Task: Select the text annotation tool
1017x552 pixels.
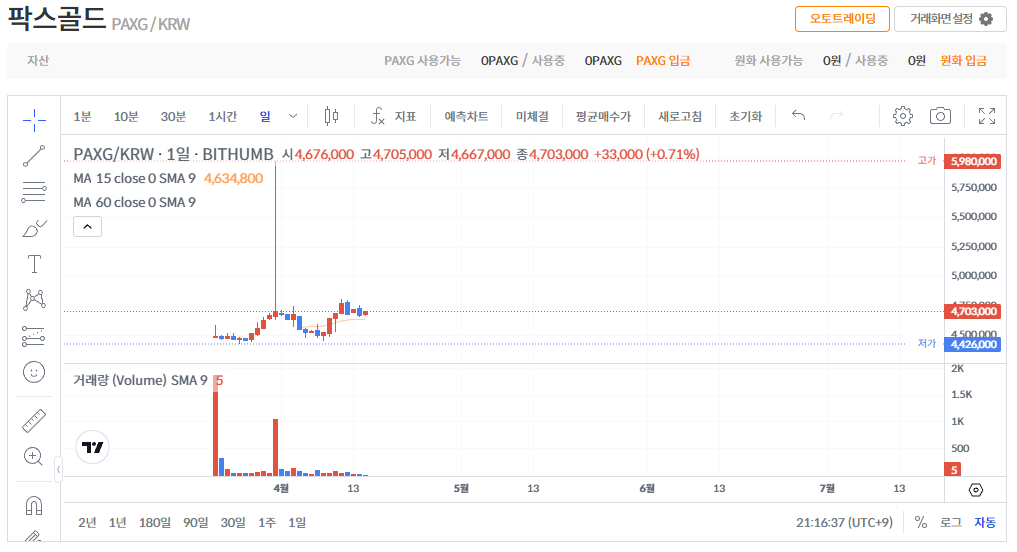Action: pos(34,264)
